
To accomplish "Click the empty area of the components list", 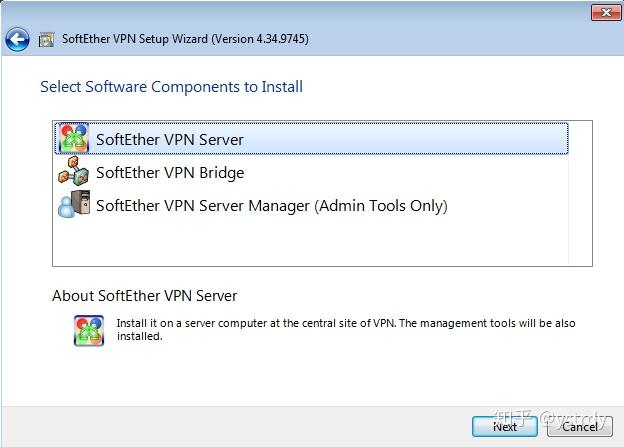I will (x=310, y=243).
